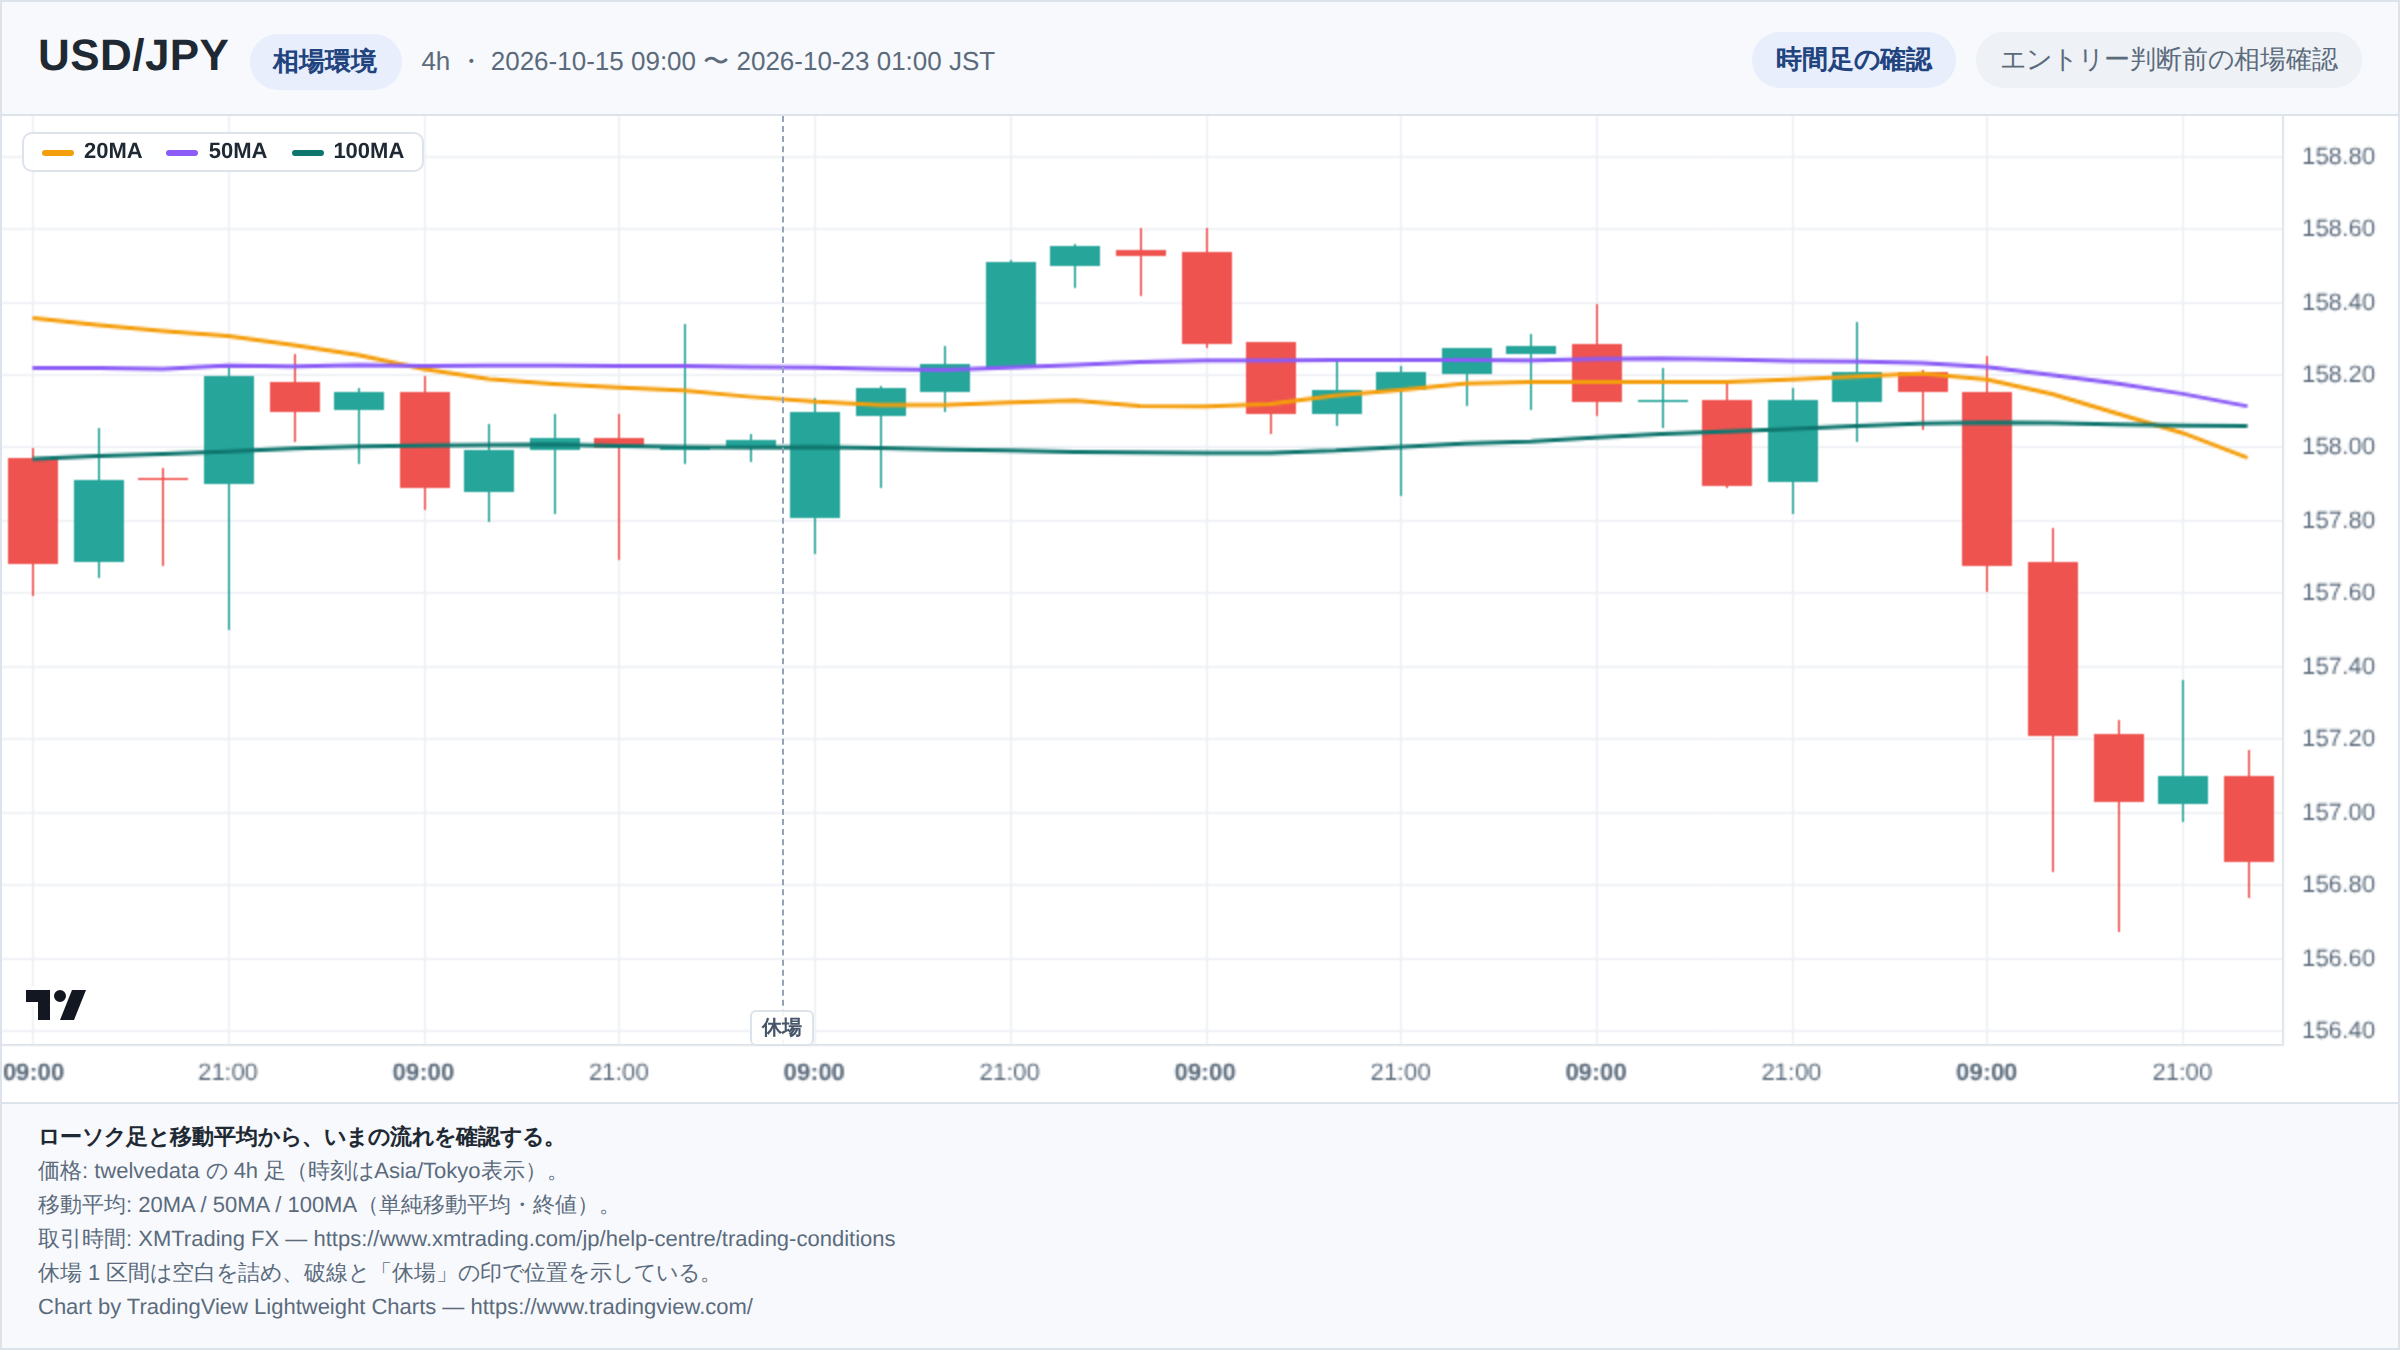Click the purple 50MA legend swatch
Screen dimensions: 2400x1350
pos(182,152)
